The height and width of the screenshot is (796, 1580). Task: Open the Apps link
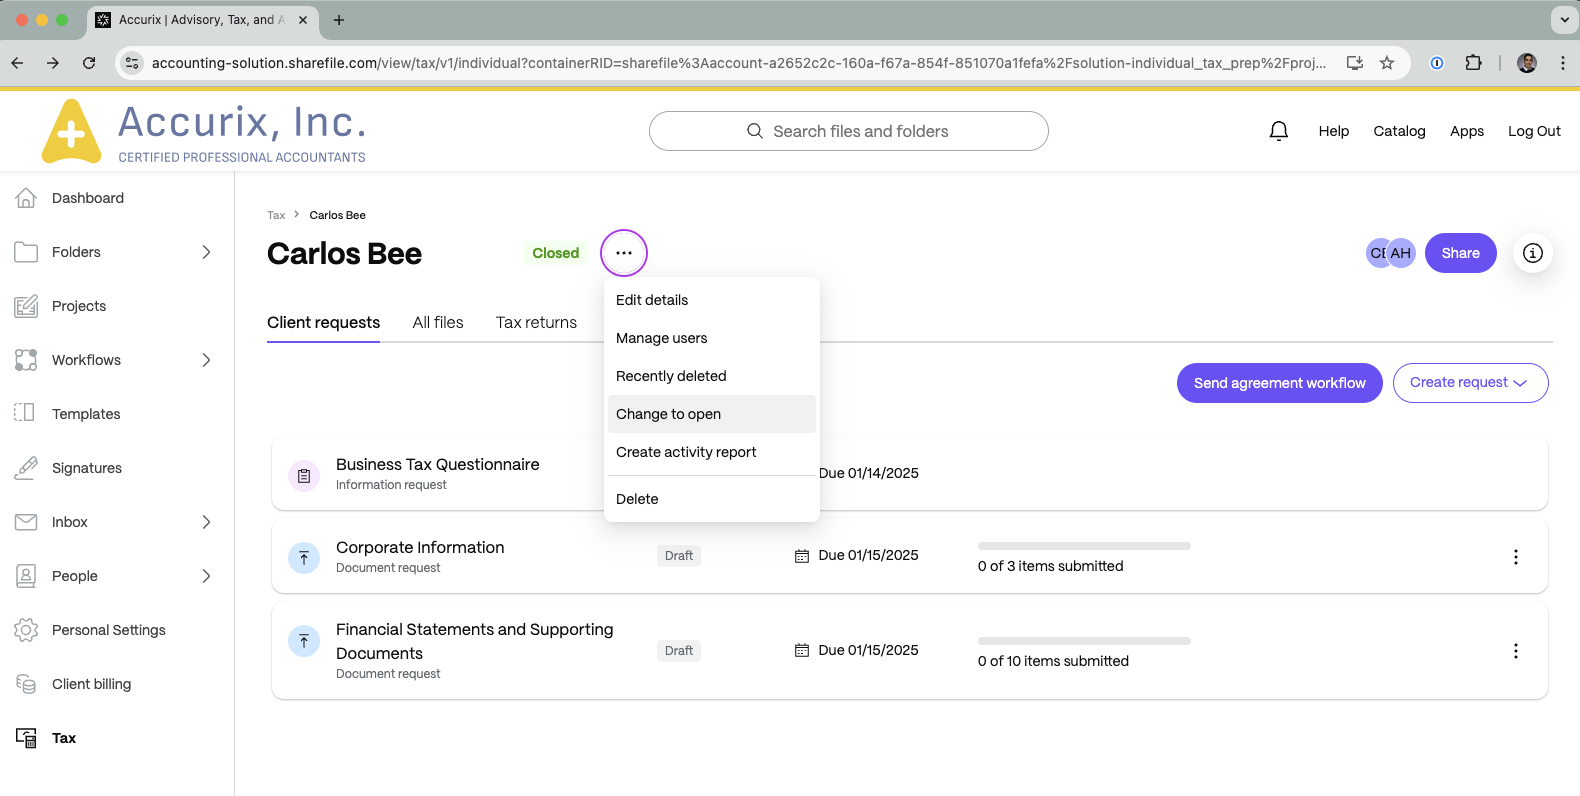click(x=1466, y=131)
